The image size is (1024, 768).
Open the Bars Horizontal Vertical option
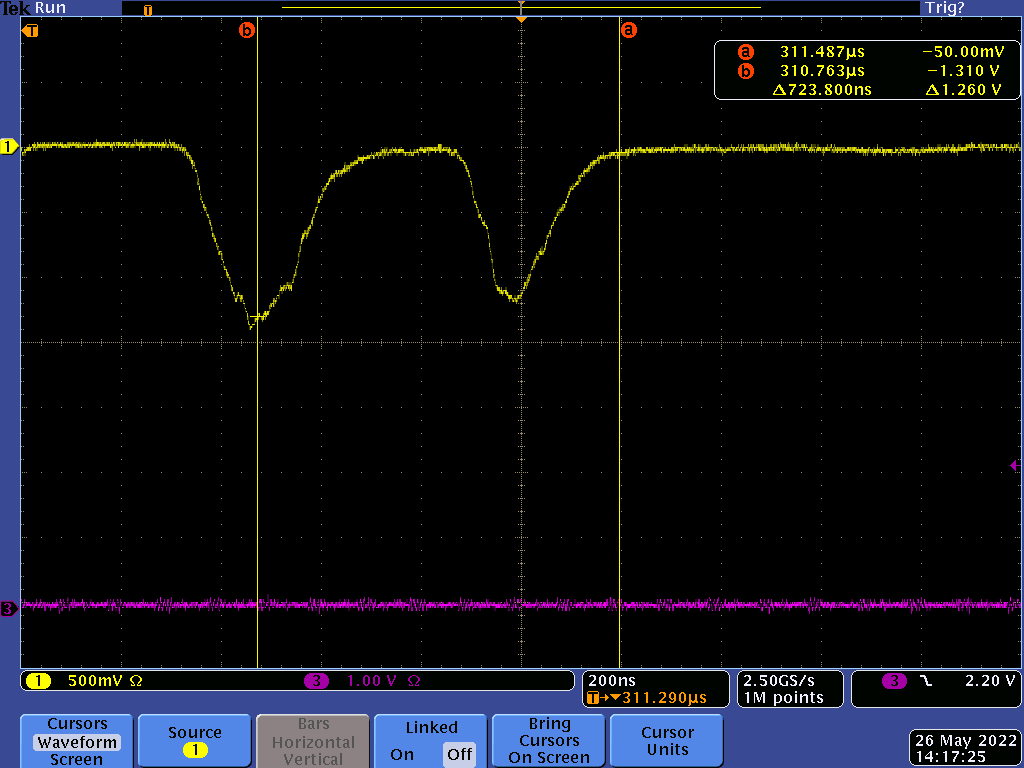[x=313, y=741]
